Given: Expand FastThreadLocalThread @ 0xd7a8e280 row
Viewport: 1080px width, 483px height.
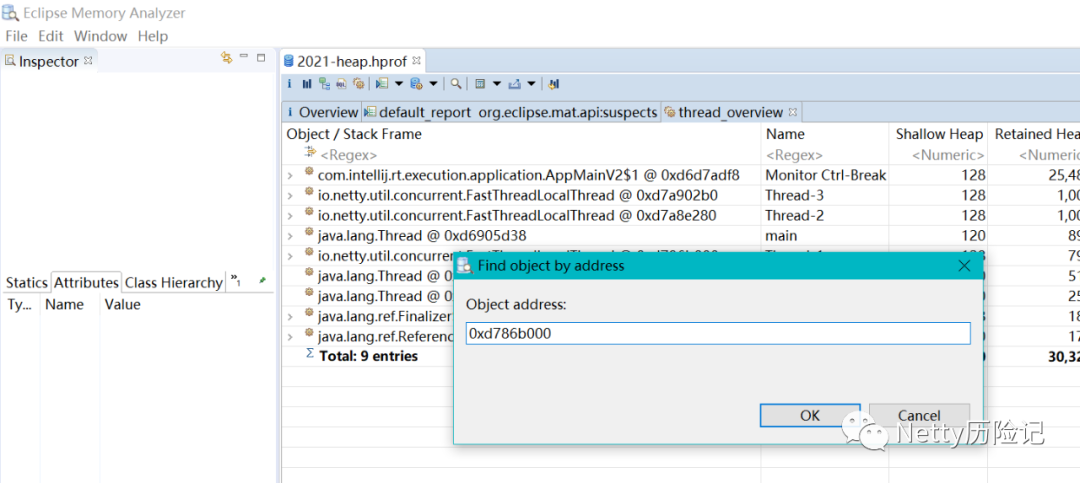Looking at the screenshot, I should tap(290, 216).
